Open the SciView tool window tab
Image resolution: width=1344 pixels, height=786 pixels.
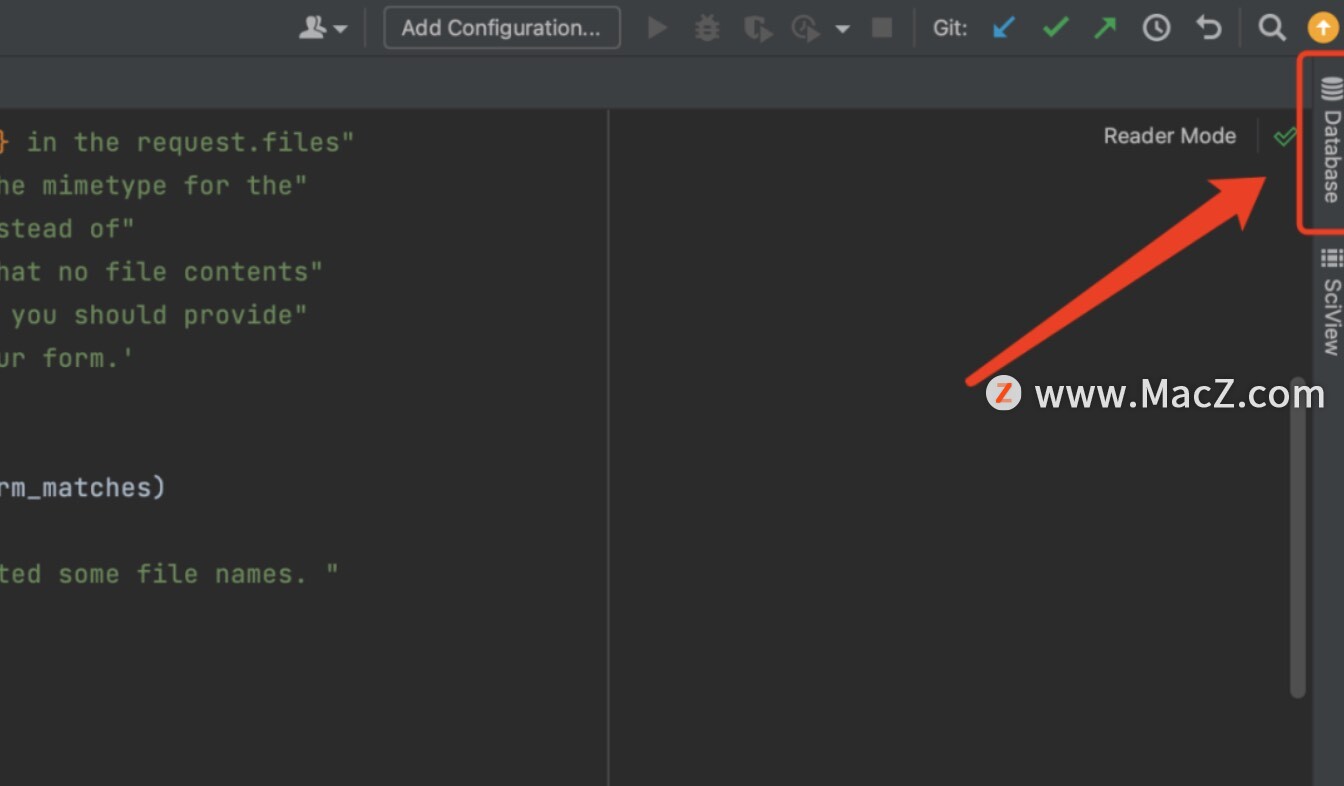click(x=1330, y=301)
